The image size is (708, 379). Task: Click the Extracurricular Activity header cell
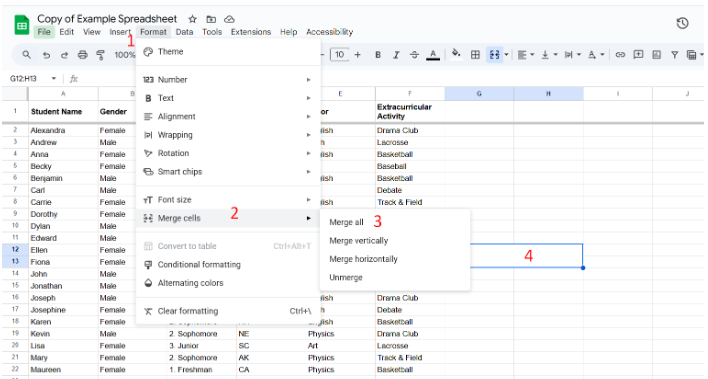coord(410,112)
